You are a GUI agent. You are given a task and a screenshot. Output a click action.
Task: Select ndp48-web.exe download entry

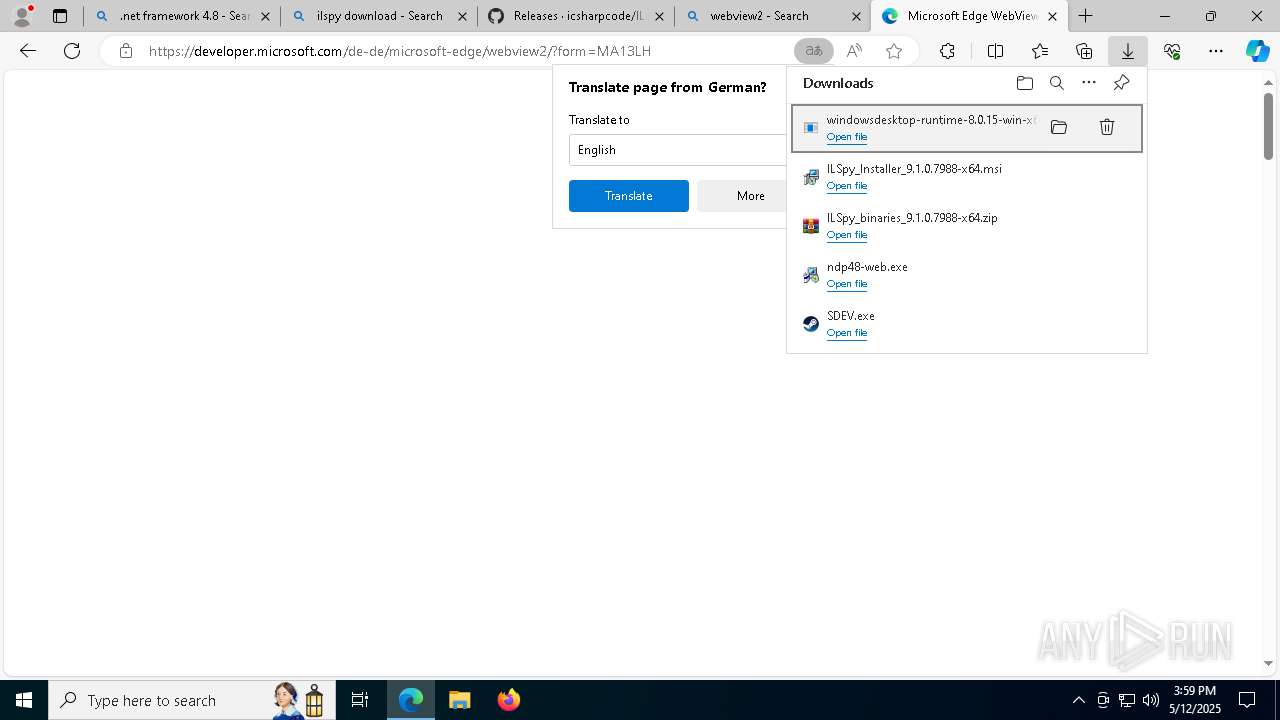point(967,275)
